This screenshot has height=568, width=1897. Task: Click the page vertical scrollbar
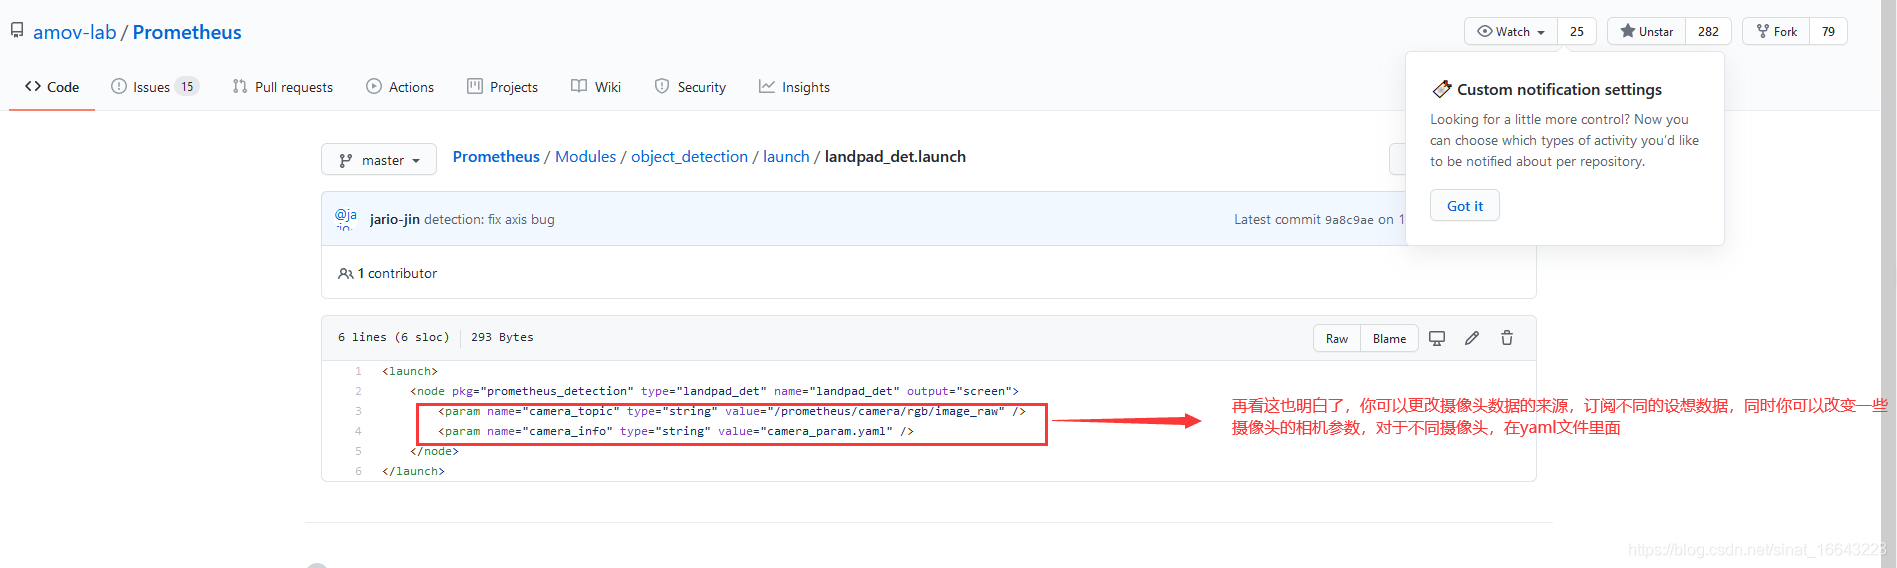1888,284
